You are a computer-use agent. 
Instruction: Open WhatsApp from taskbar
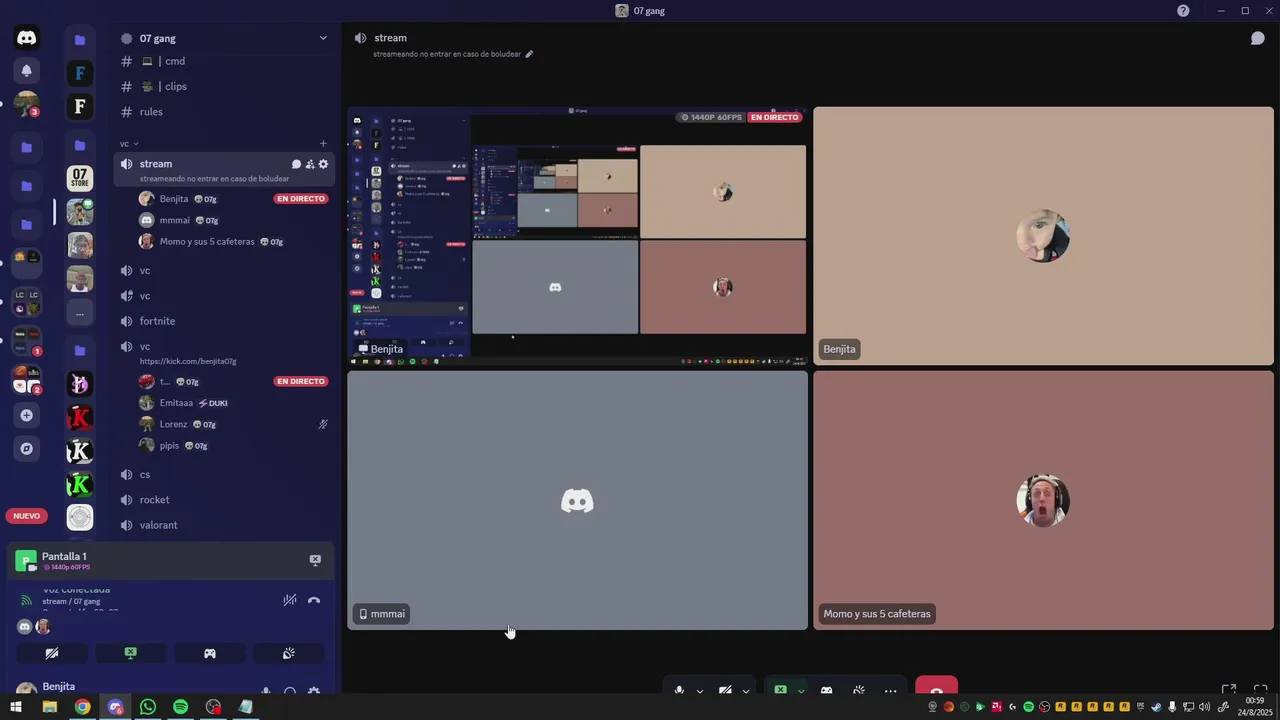148,707
